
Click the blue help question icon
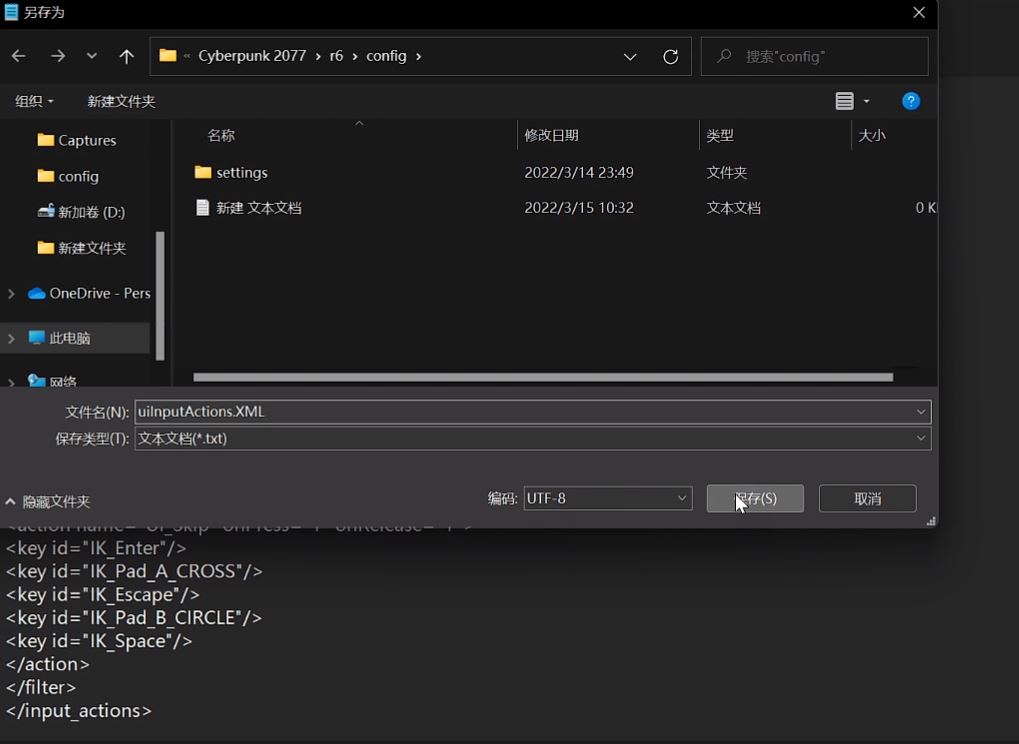point(910,101)
